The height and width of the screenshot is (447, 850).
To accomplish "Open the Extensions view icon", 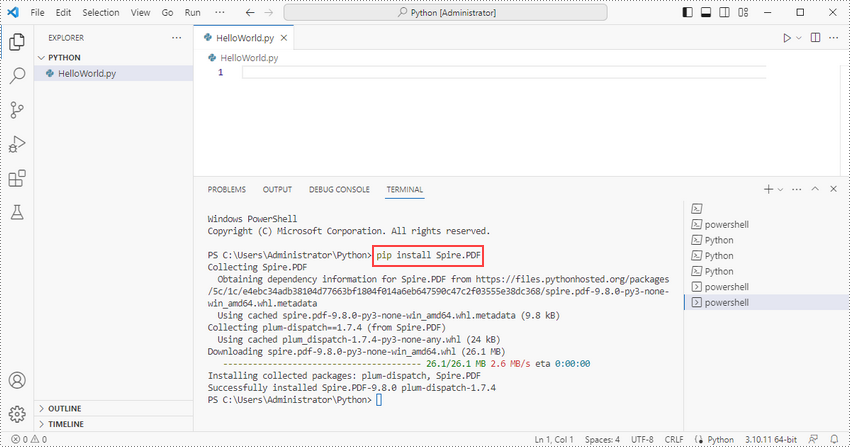I will tap(17, 178).
